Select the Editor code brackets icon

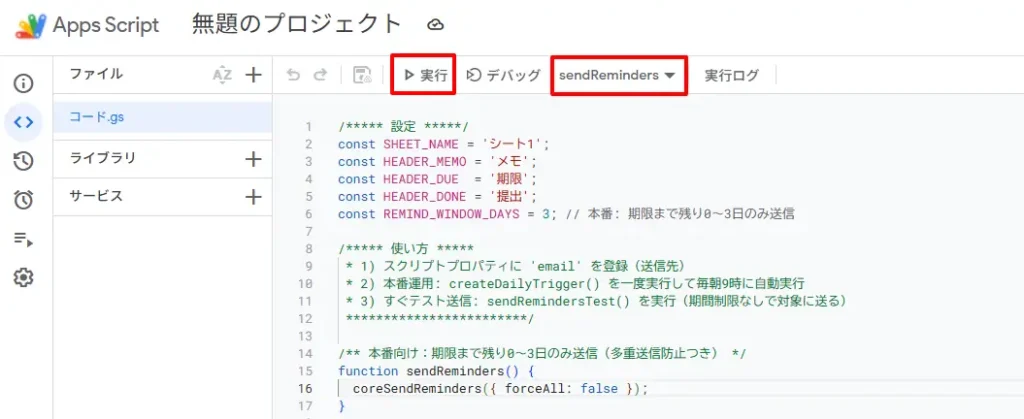(x=23, y=122)
